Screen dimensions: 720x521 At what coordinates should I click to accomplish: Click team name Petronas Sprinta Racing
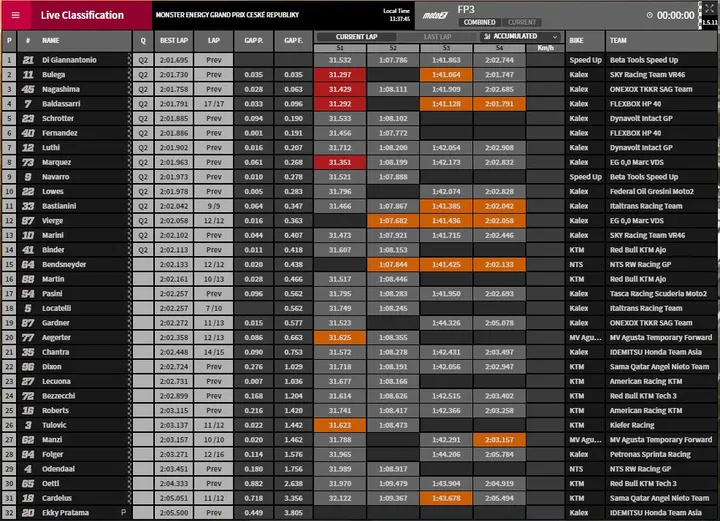pos(650,454)
